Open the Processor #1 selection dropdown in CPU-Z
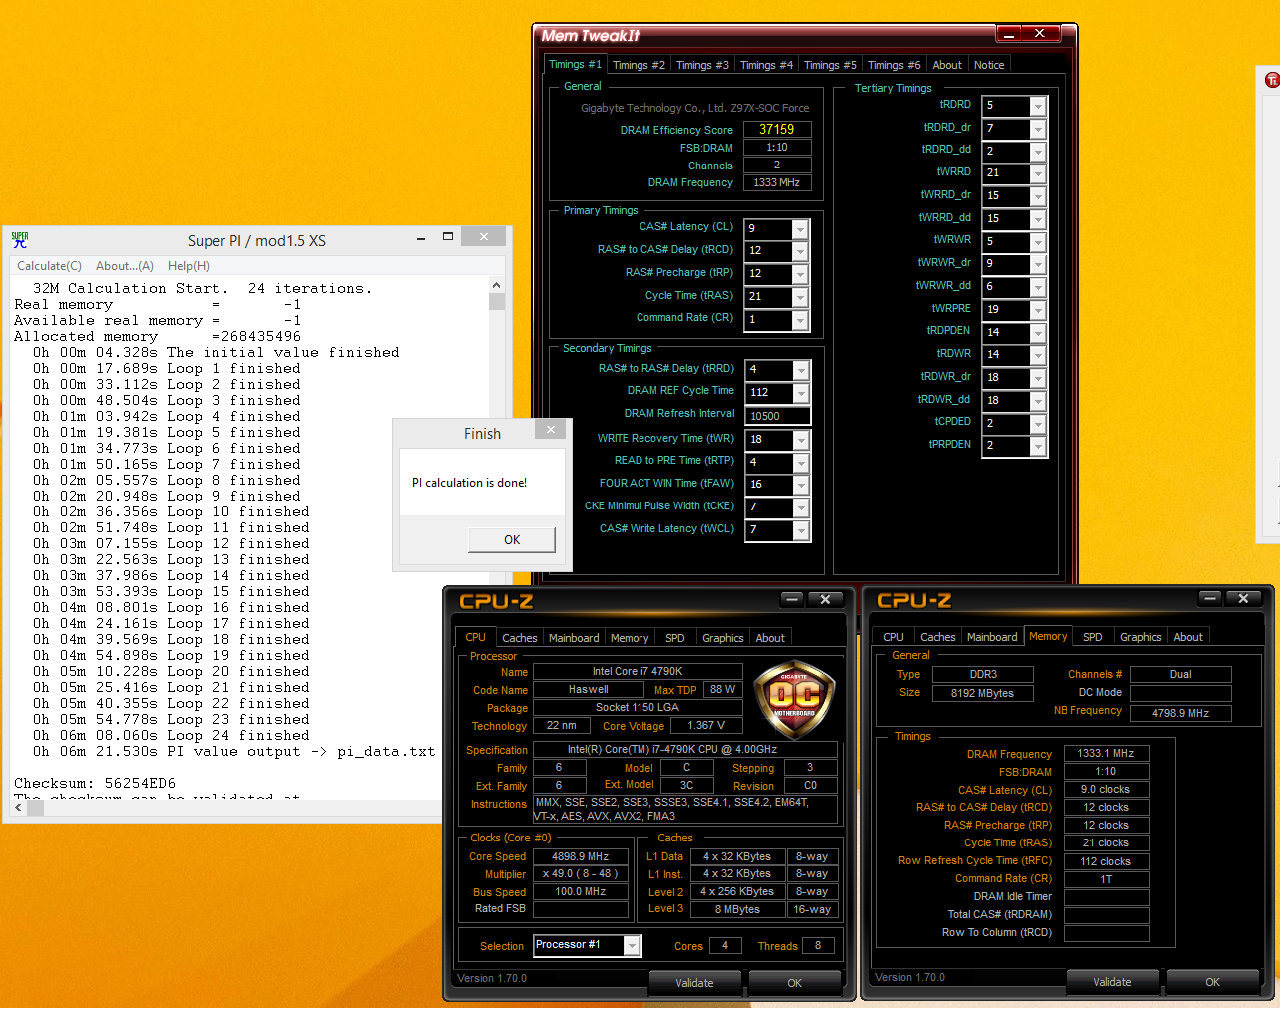This screenshot has height=1013, width=1283. [632, 946]
